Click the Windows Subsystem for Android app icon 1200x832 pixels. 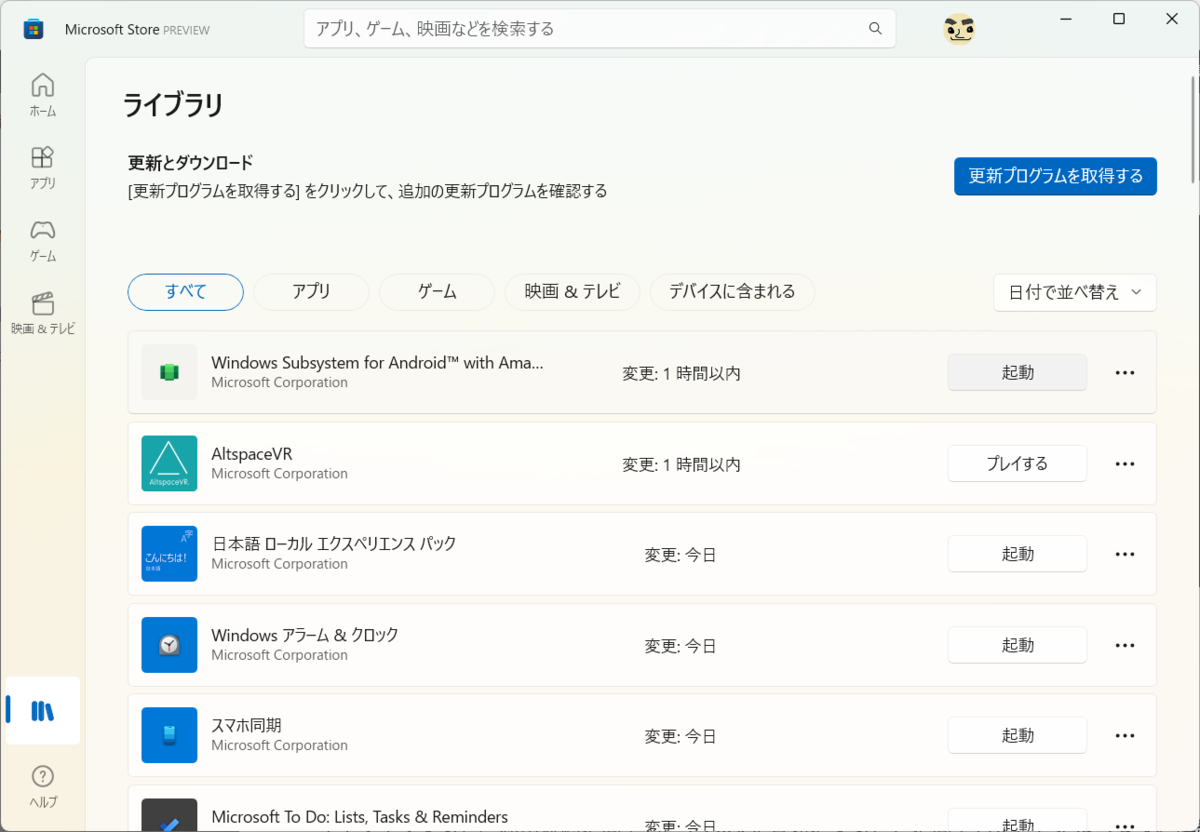pos(169,372)
